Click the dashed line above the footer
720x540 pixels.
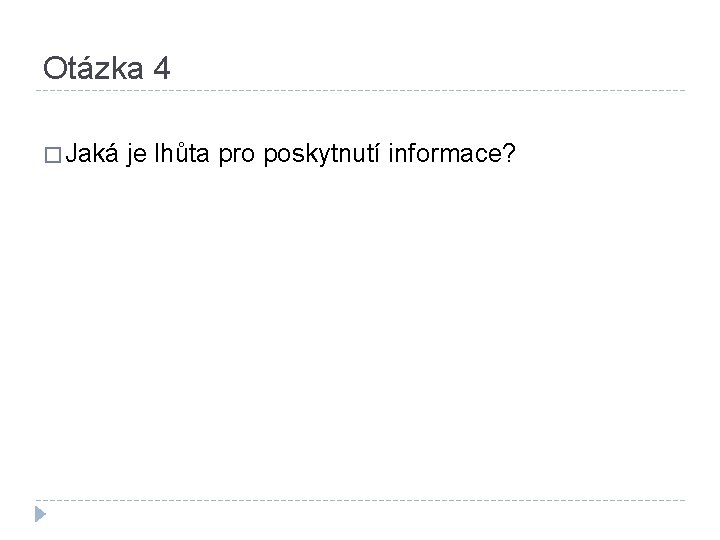pyautogui.click(x=360, y=500)
